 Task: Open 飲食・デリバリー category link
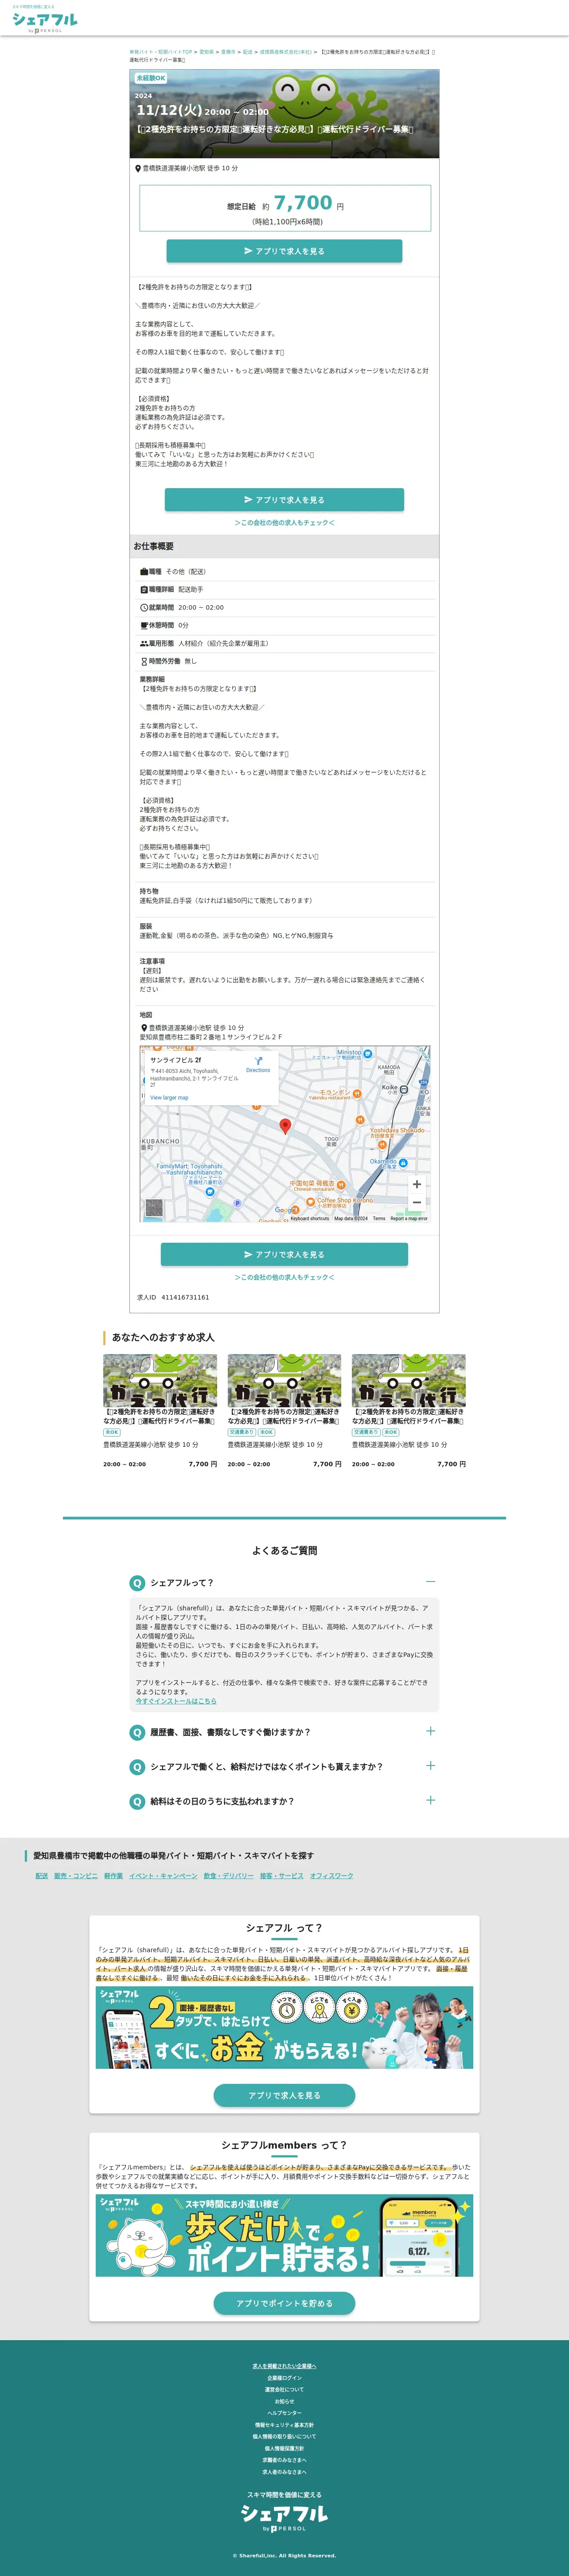pyautogui.click(x=229, y=1876)
